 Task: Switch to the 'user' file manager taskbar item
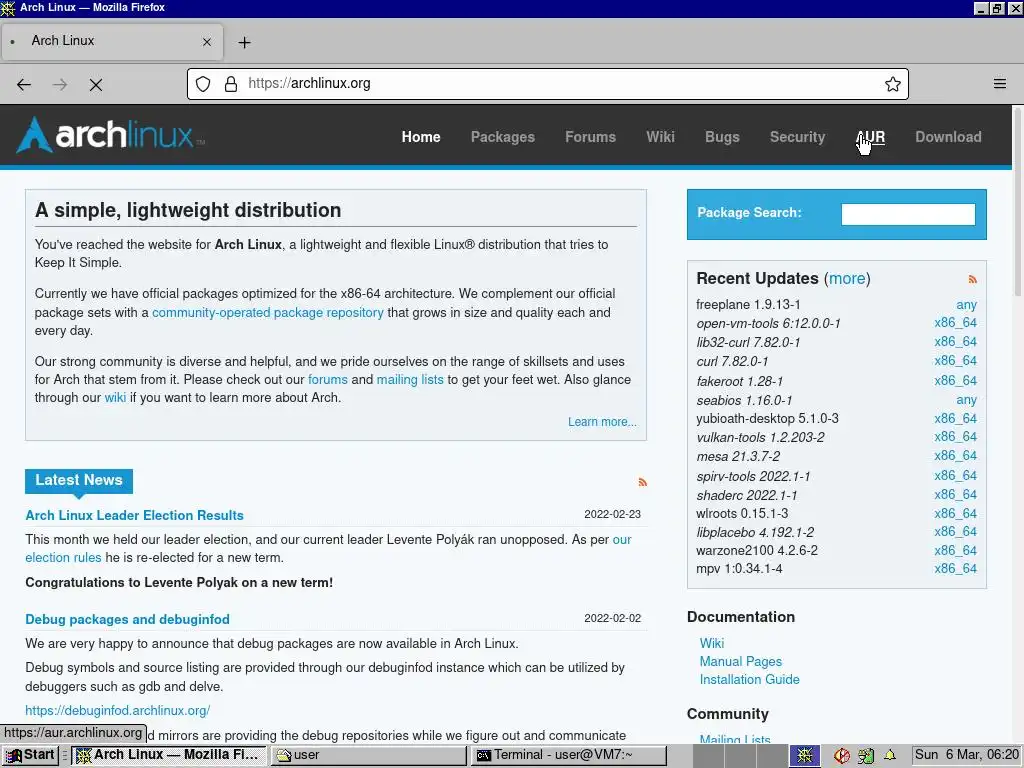(369, 755)
